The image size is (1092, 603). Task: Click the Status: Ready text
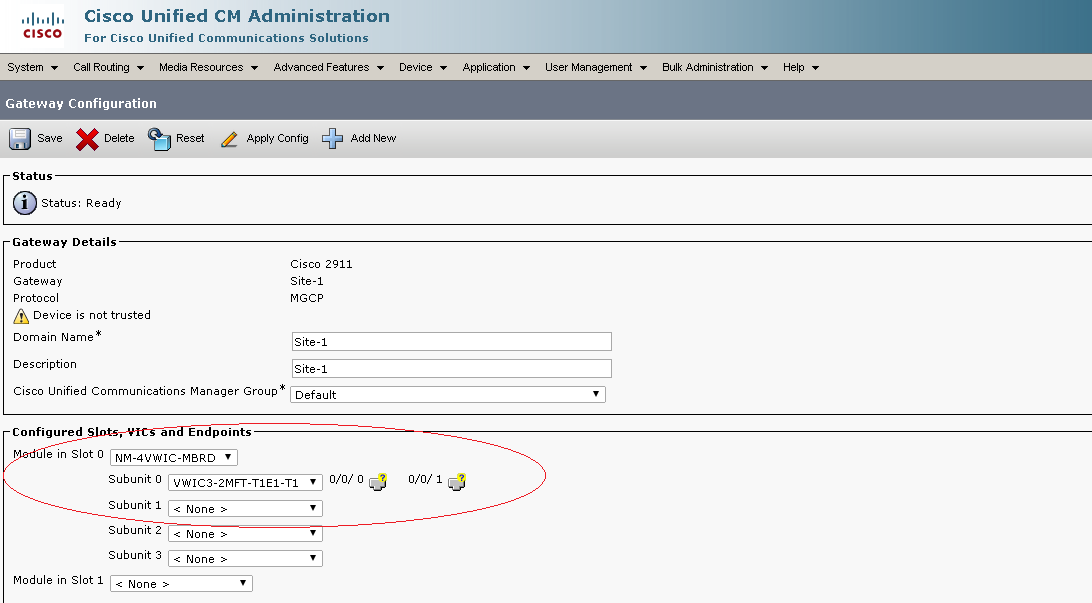(81, 203)
